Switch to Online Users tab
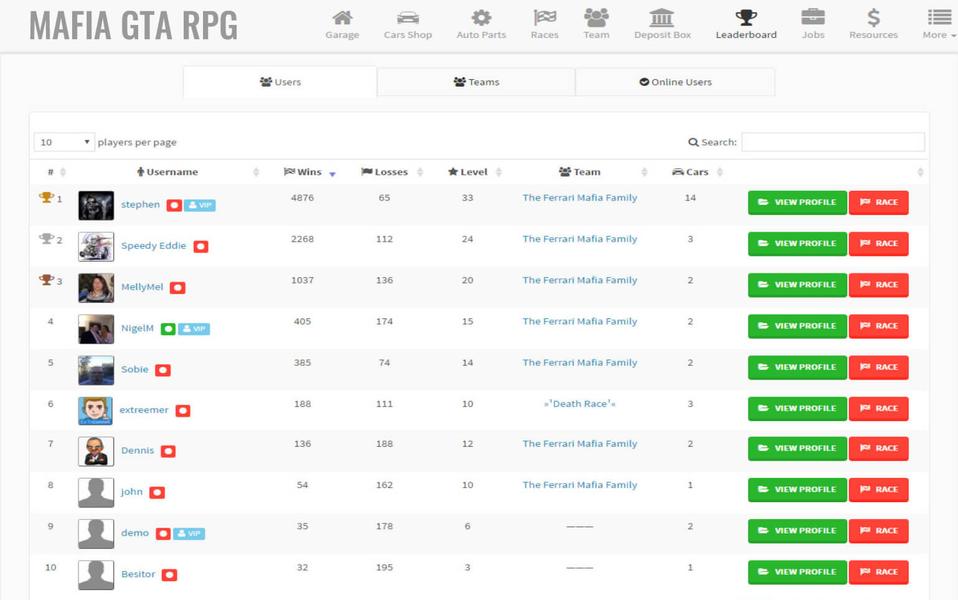 tap(675, 82)
